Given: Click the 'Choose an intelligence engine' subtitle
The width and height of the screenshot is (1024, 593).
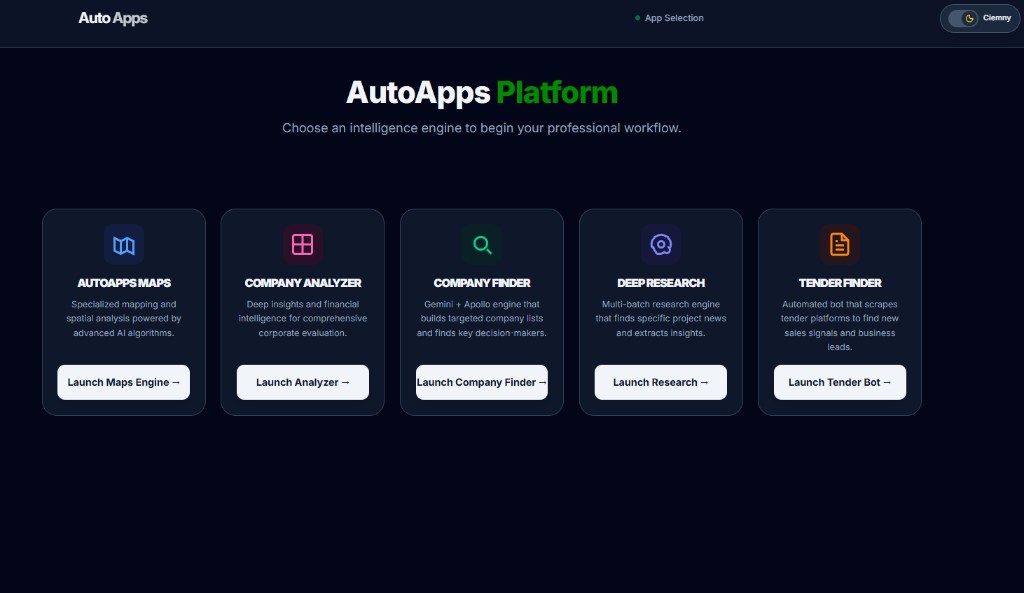Looking at the screenshot, I should coord(482,128).
